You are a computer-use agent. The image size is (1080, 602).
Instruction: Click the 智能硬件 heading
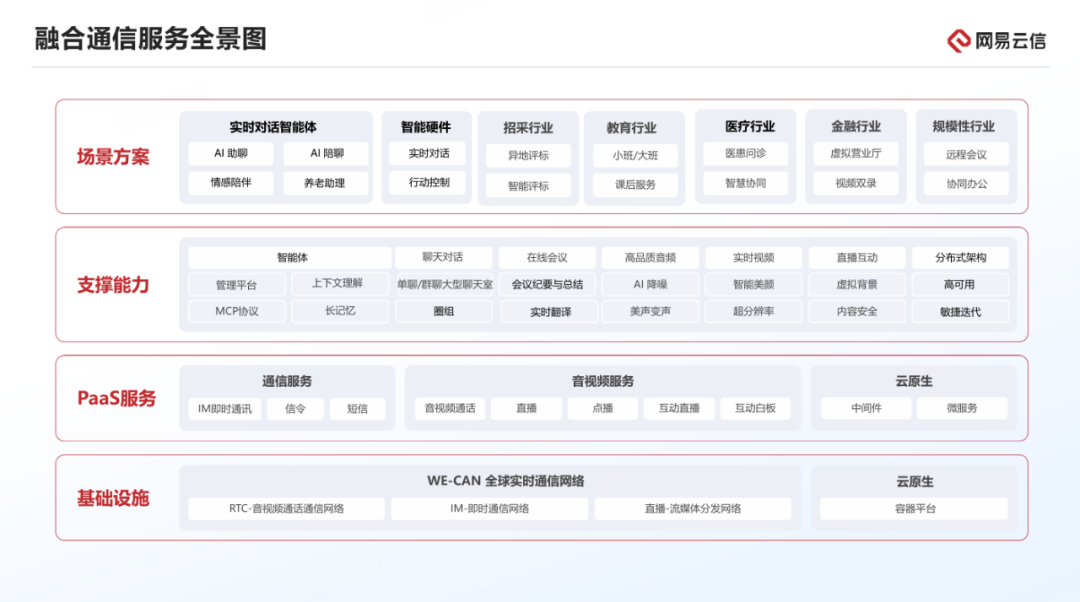click(x=426, y=127)
